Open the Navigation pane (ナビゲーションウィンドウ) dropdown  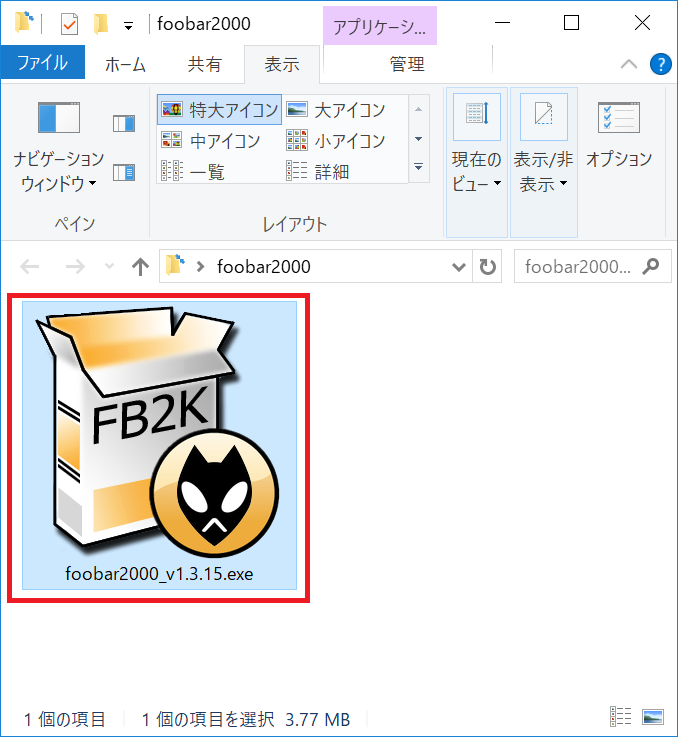coord(59,147)
